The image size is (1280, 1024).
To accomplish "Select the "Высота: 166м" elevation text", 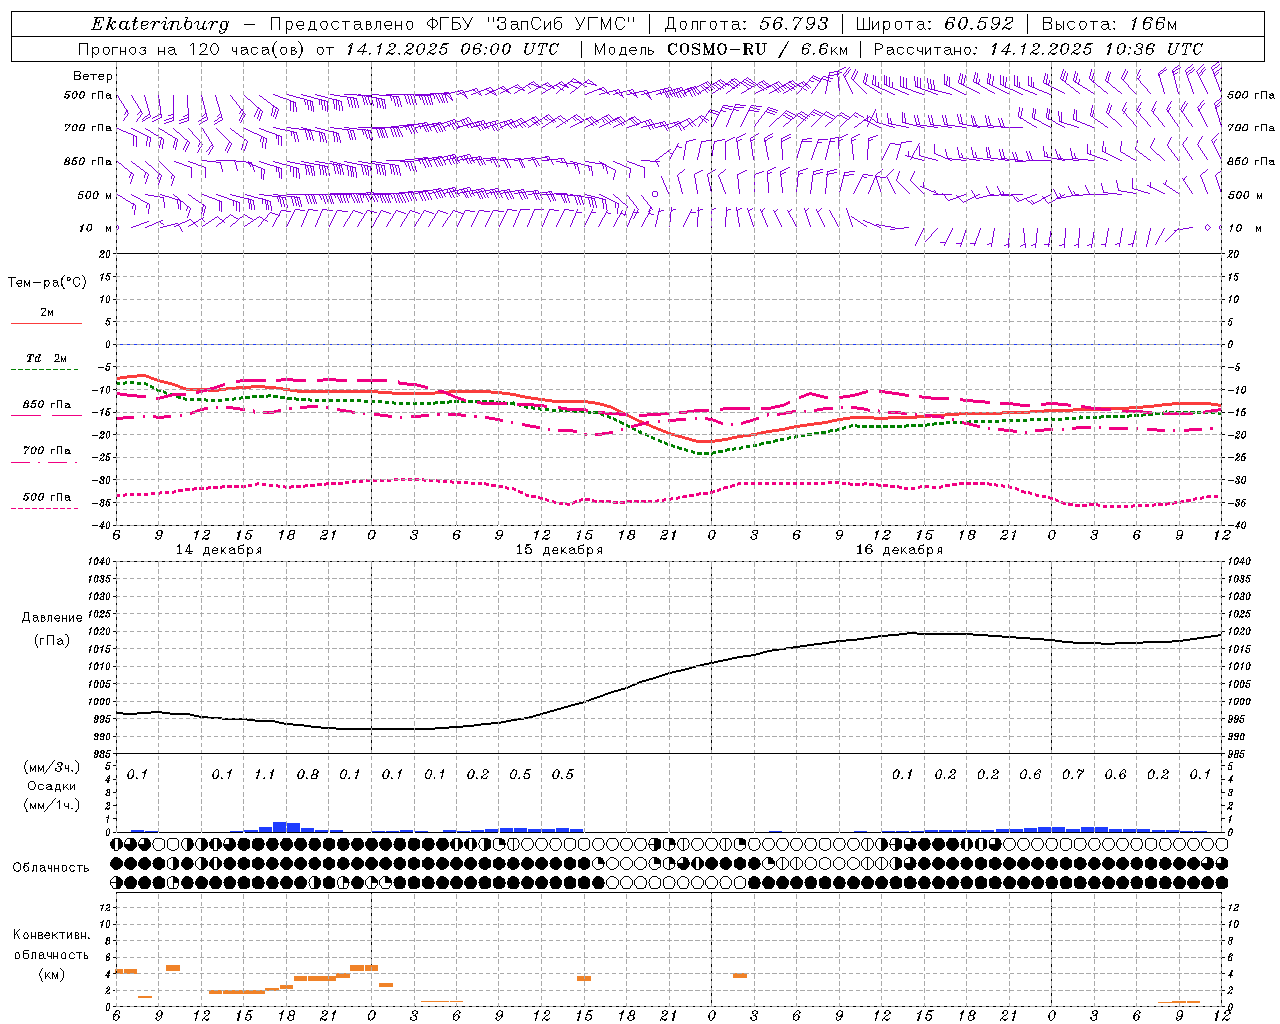I will 1109,24.
